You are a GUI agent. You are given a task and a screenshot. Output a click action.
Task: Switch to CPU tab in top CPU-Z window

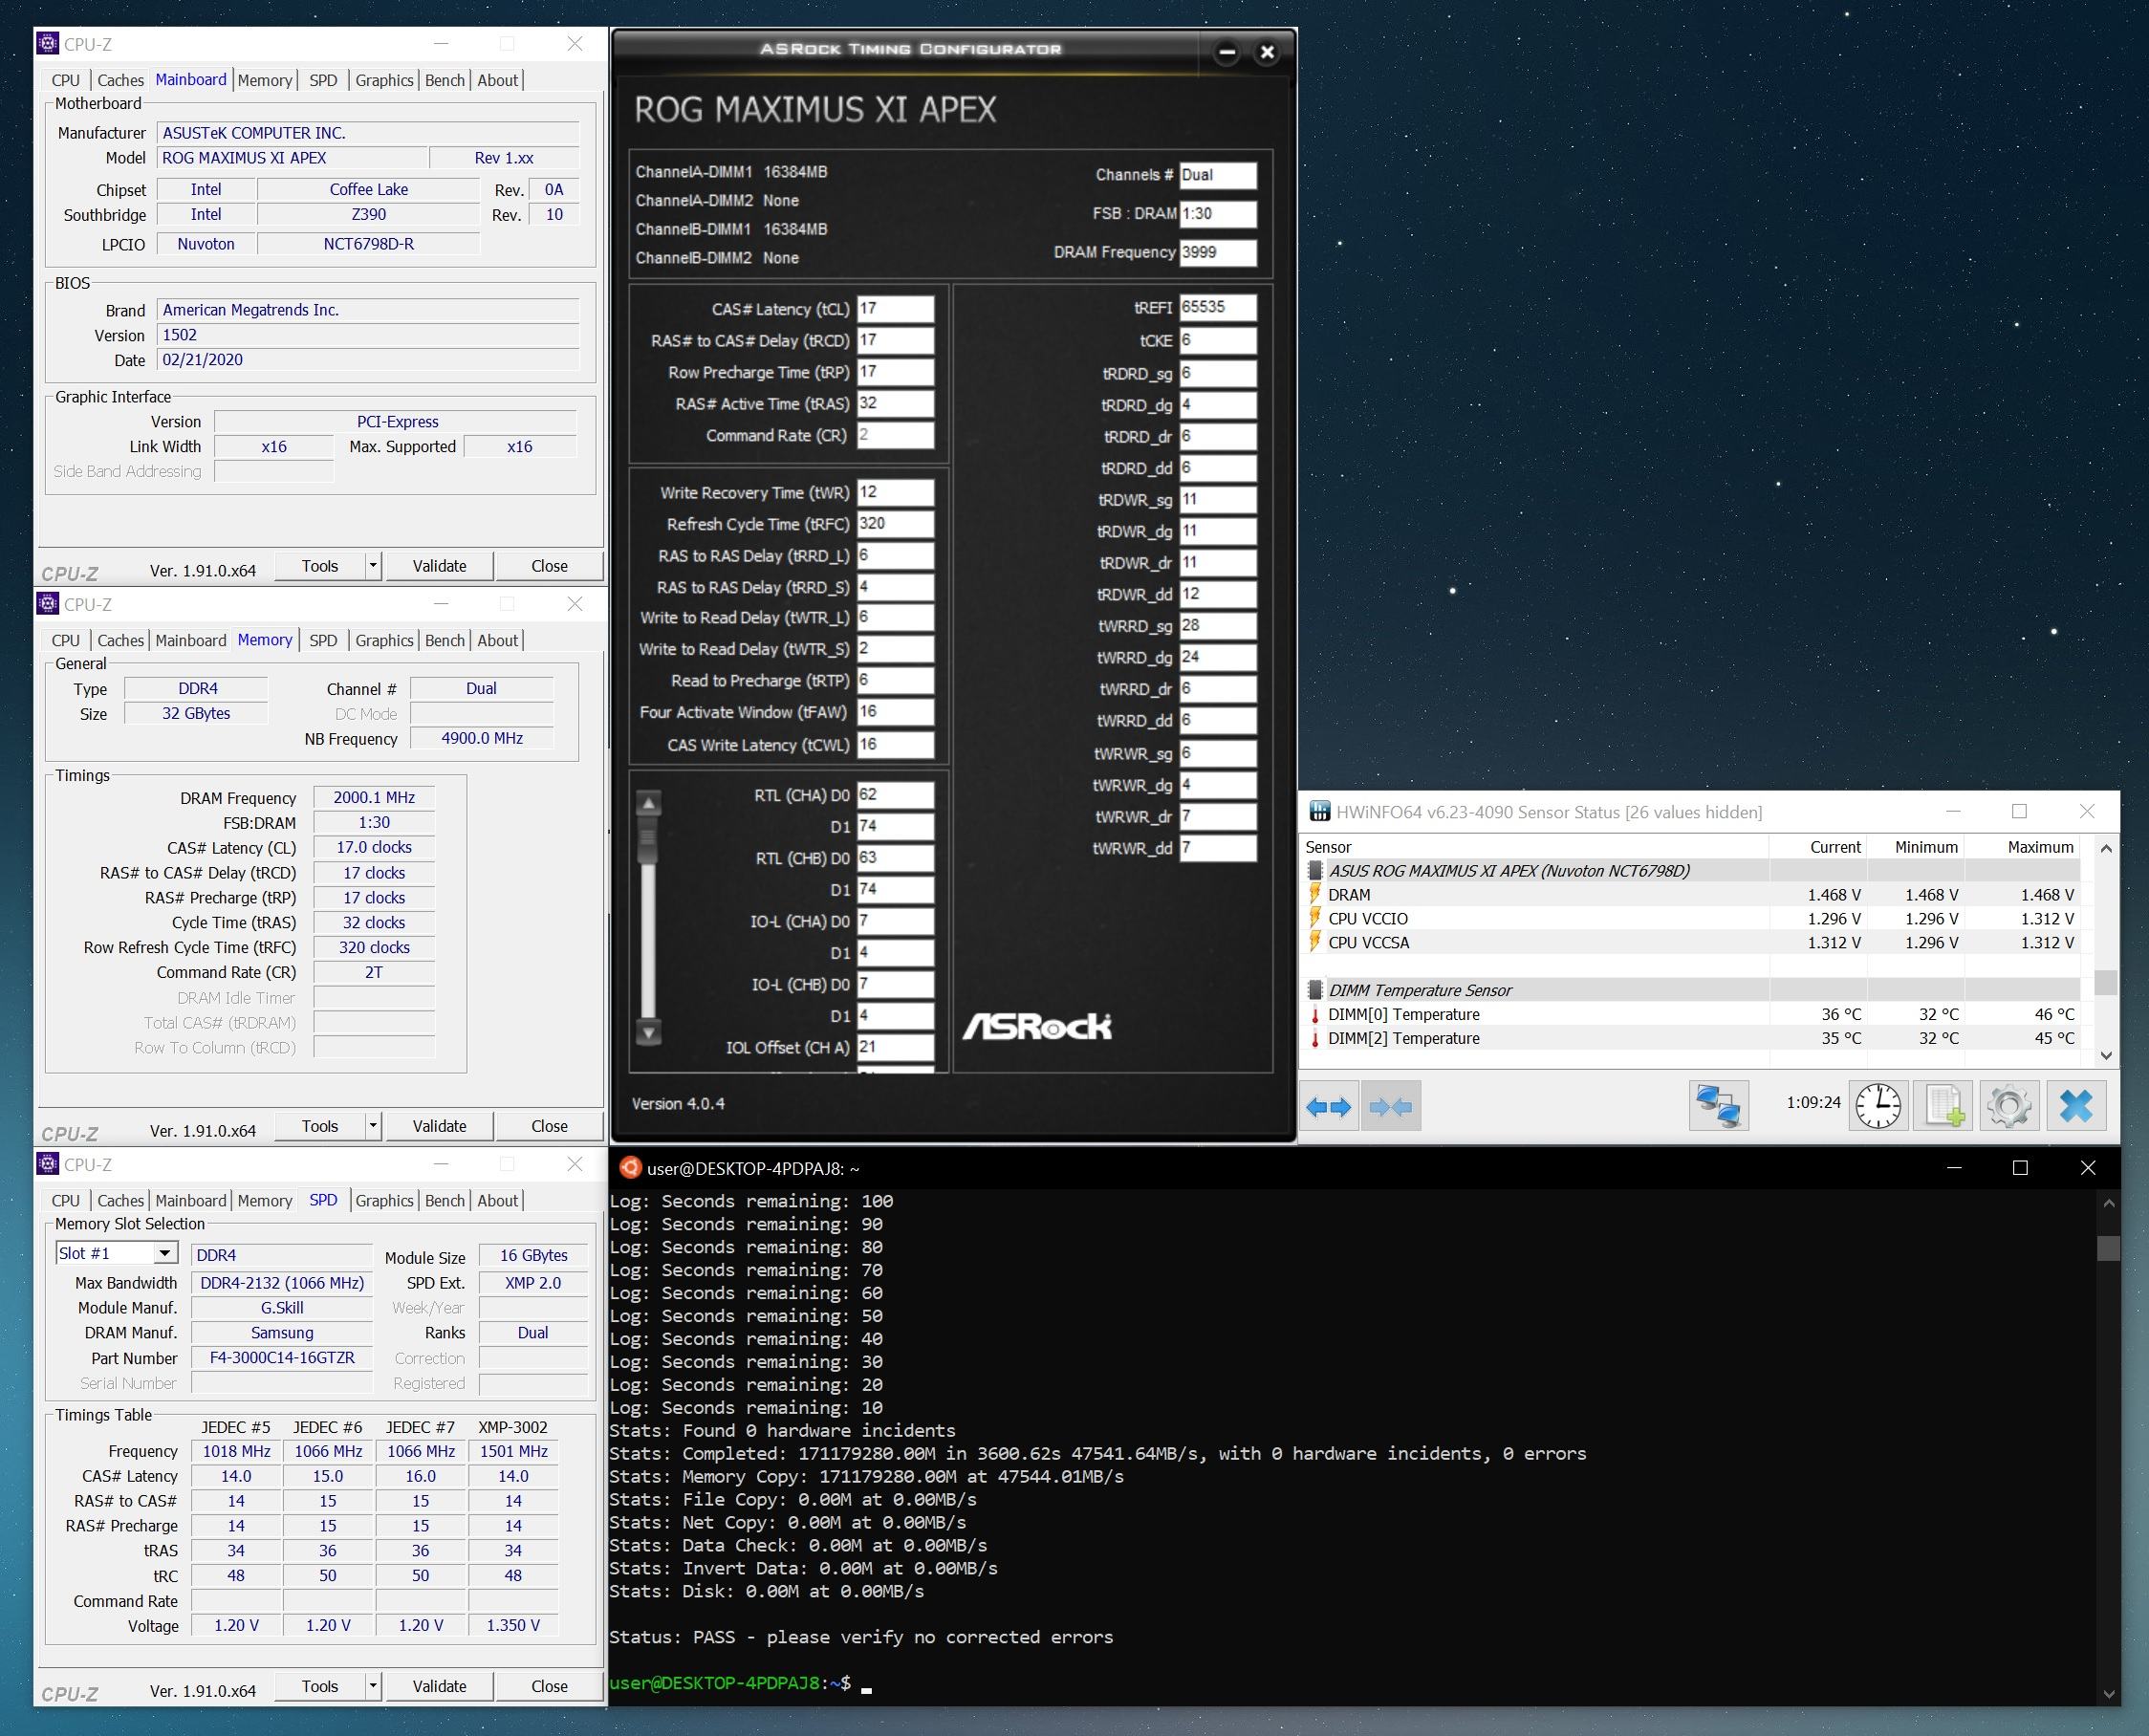coord(66,80)
